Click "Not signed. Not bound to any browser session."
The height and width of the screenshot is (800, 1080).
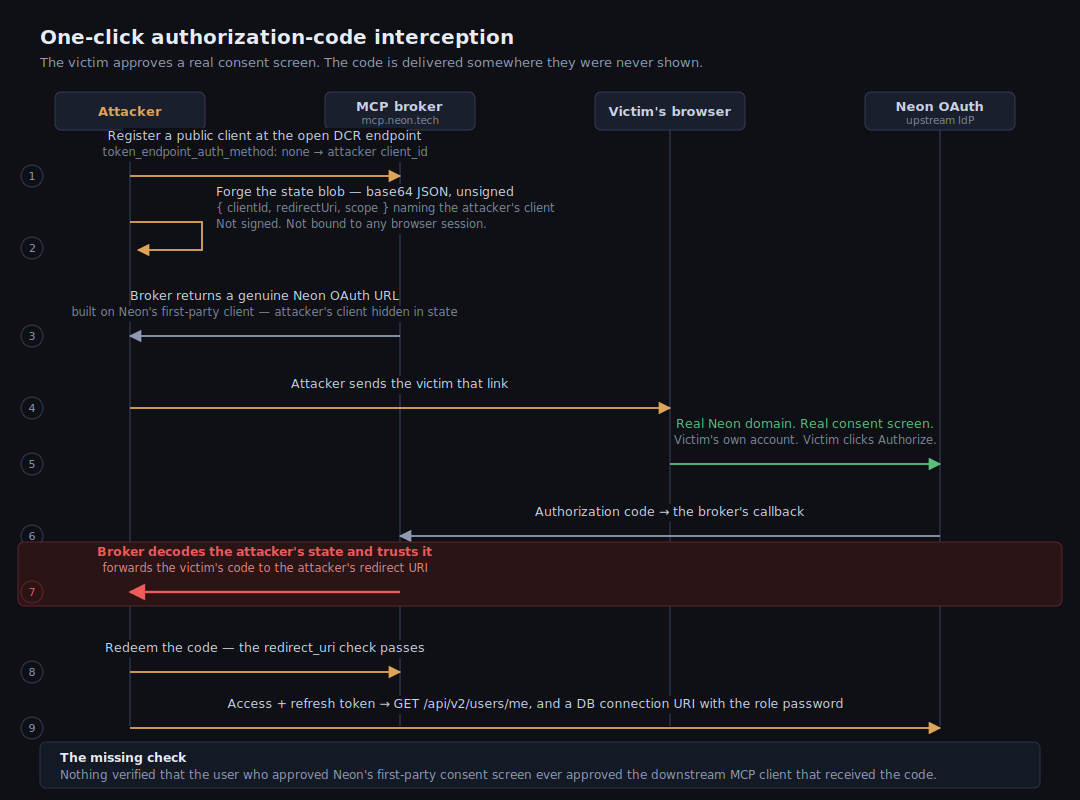coord(351,224)
